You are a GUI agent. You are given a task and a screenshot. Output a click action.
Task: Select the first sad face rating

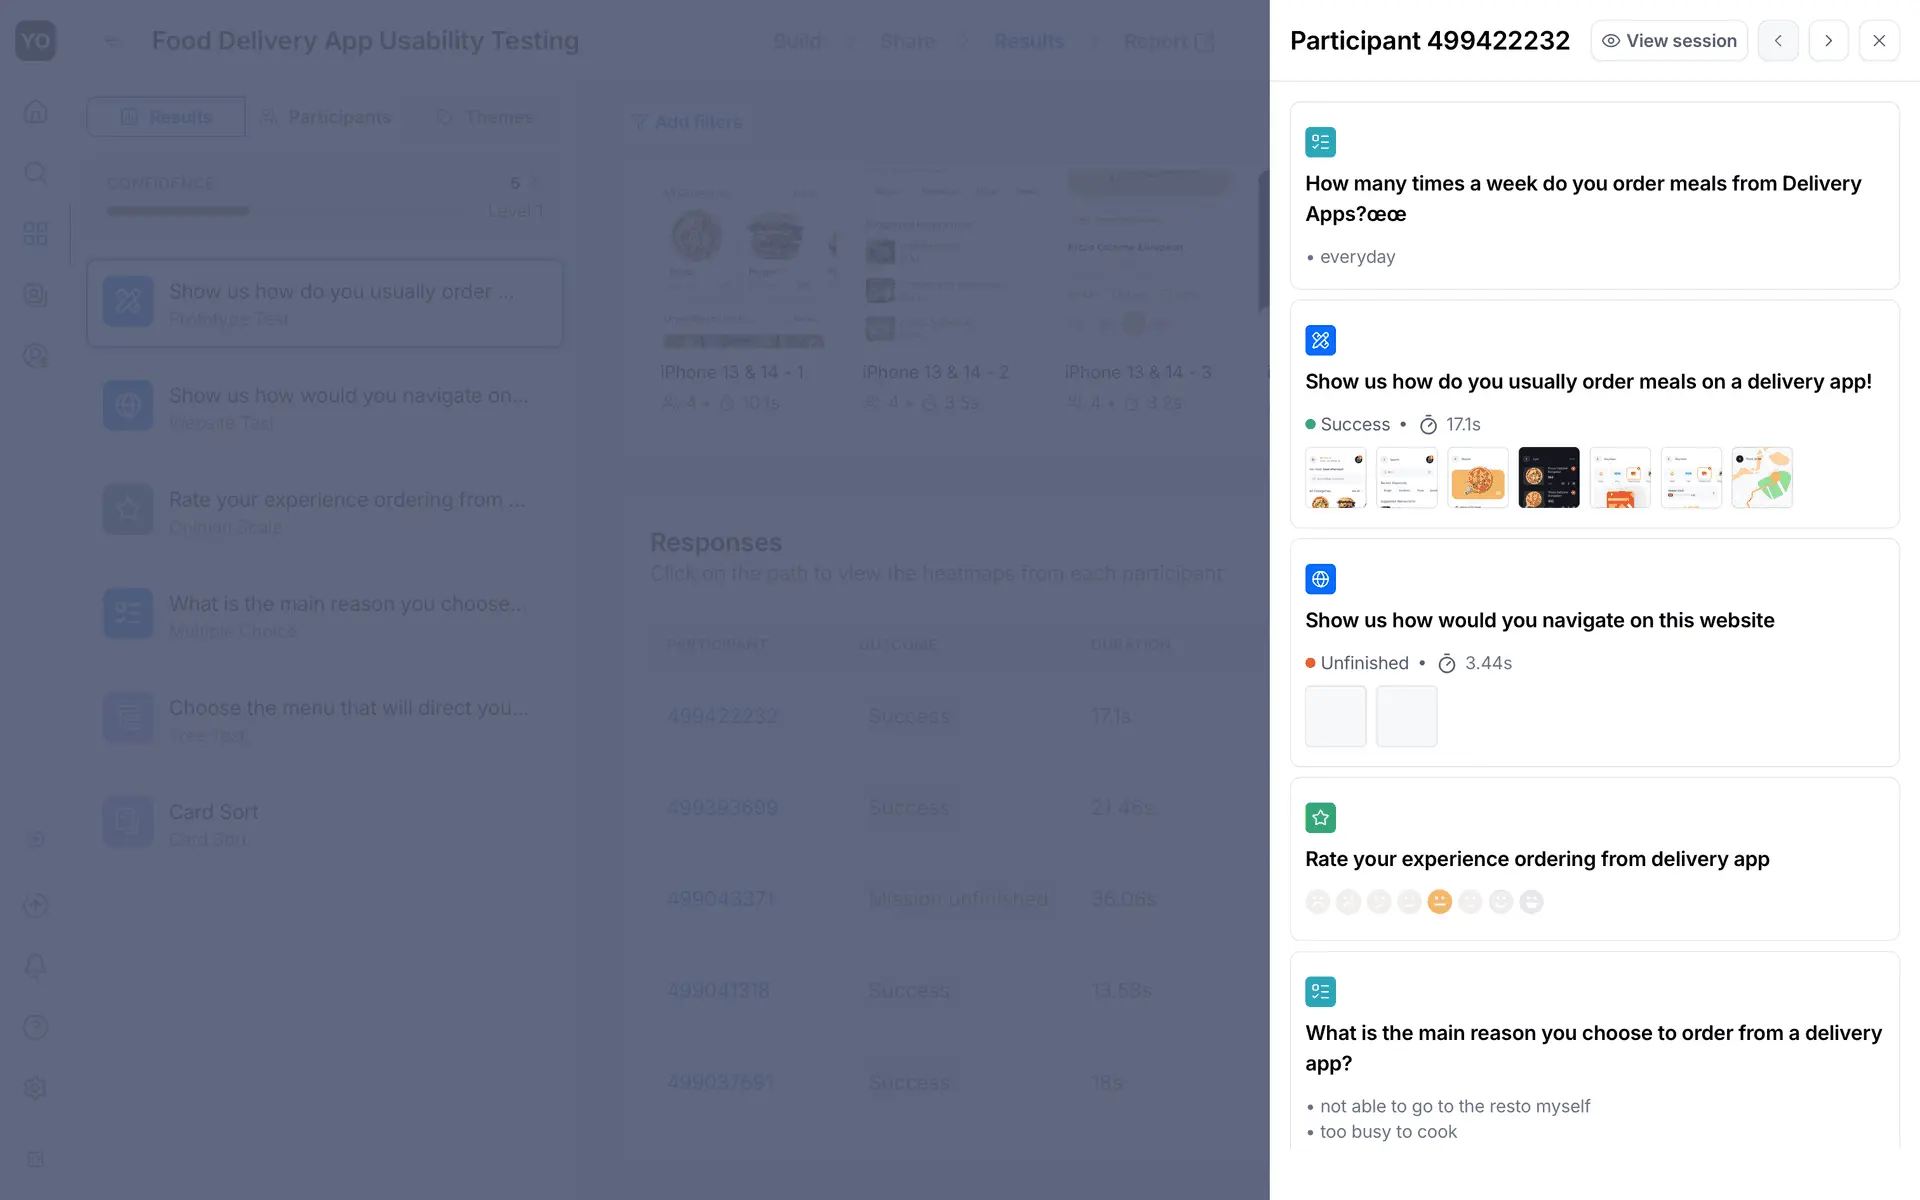[x=1318, y=902]
